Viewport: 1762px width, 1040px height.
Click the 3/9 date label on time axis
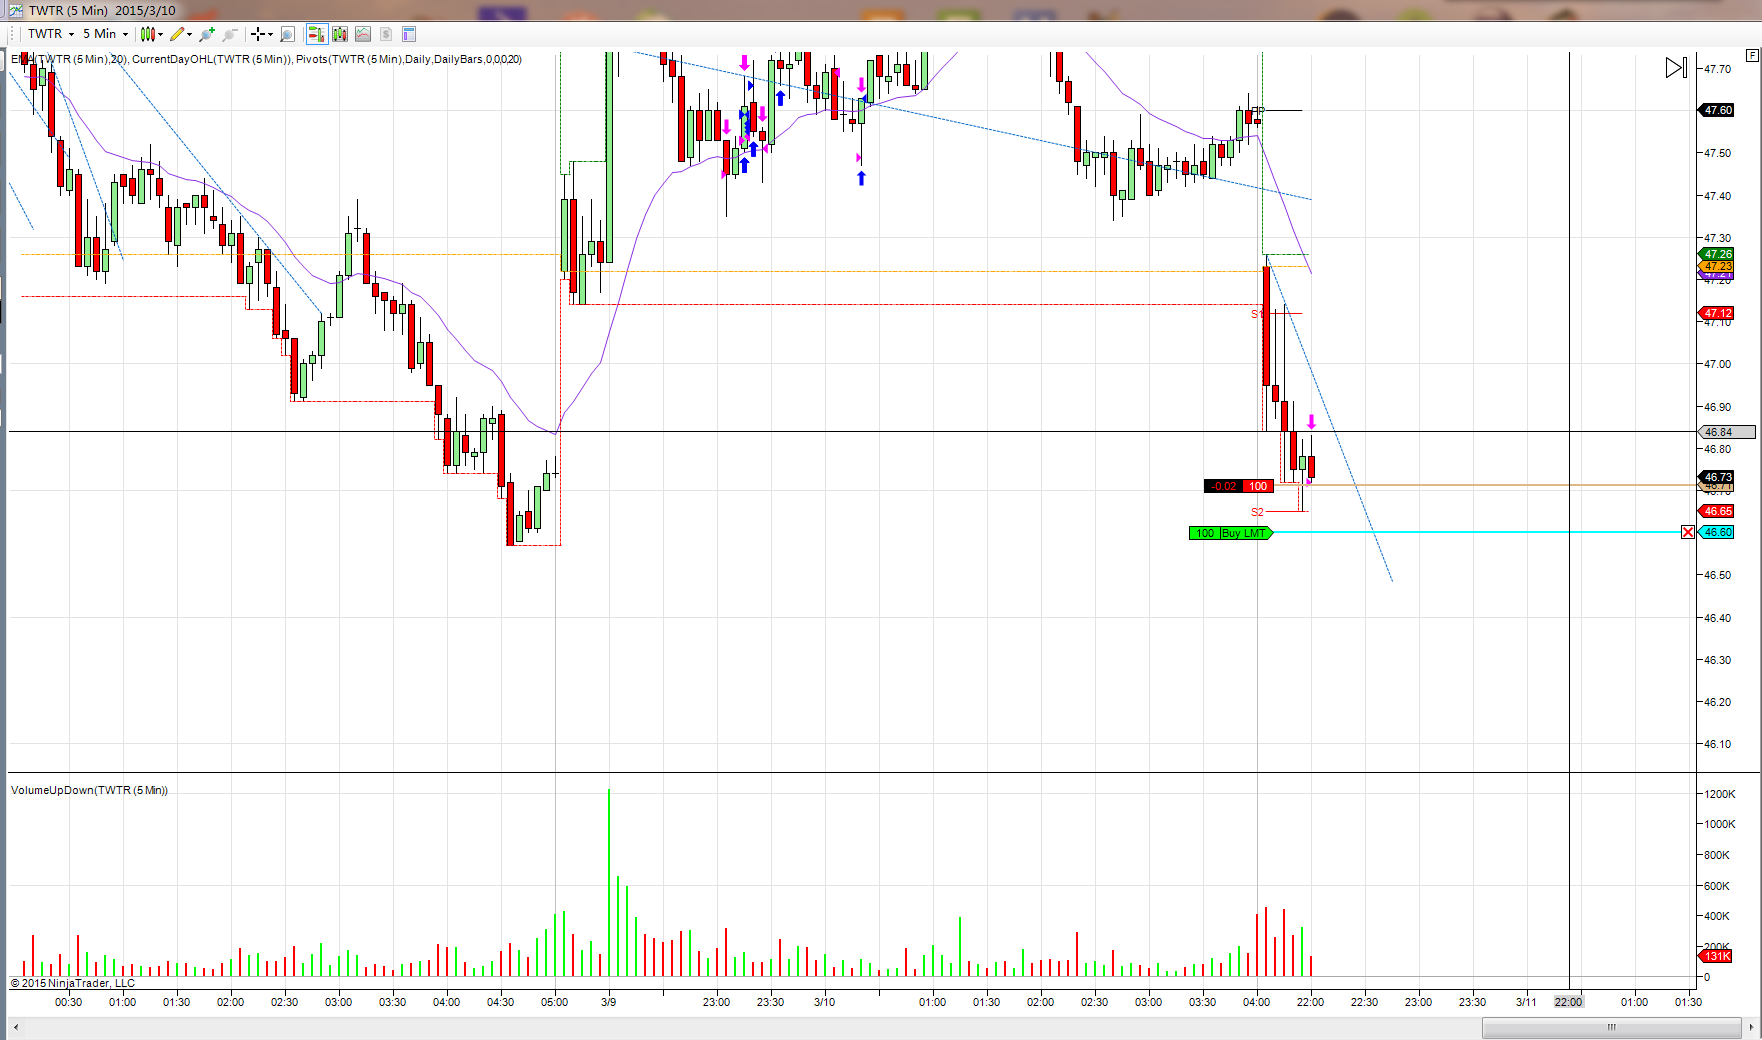(x=608, y=1002)
